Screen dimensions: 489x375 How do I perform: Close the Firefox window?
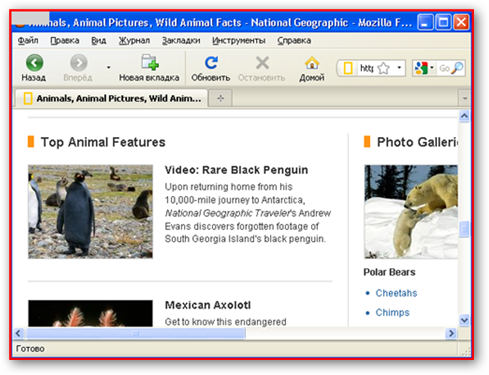[462, 23]
